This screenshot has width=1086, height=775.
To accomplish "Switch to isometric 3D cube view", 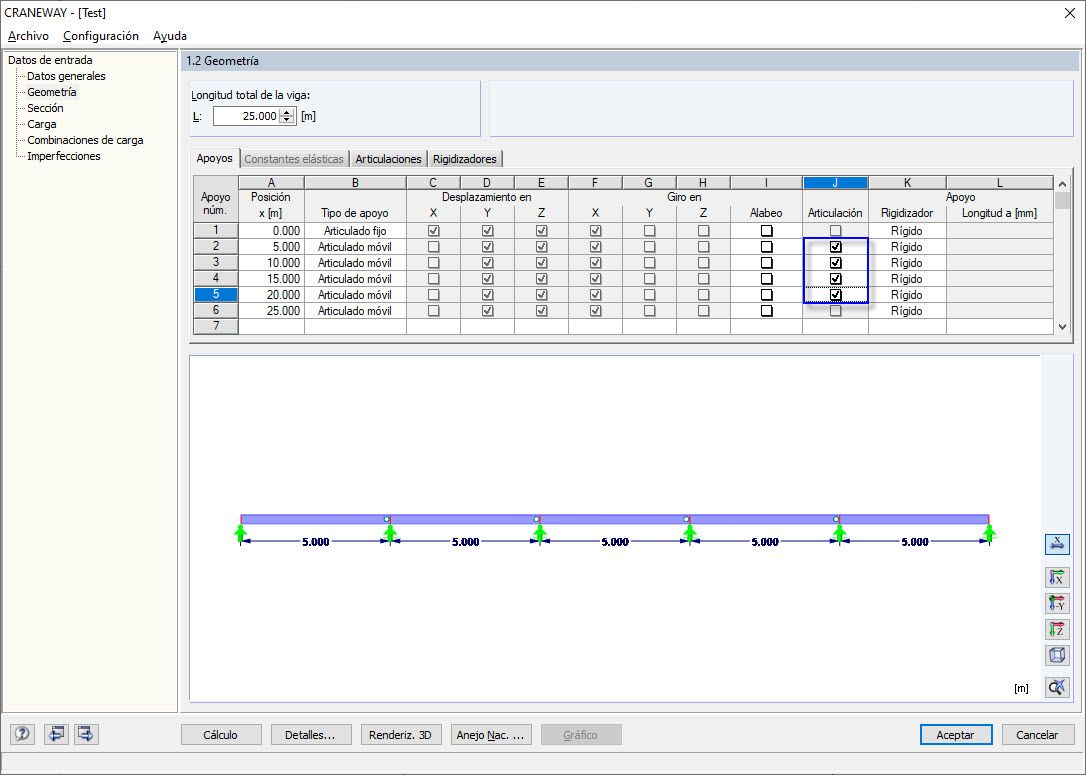I will (1057, 655).
